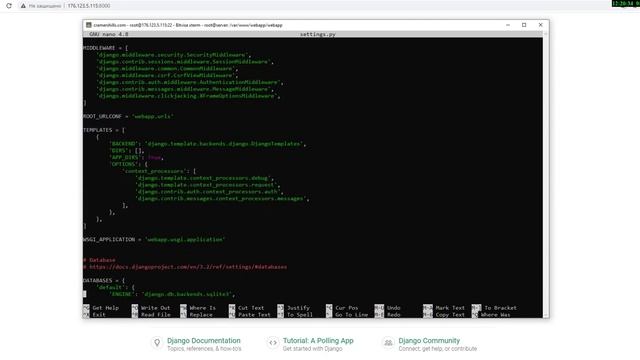Click the XFrameOptionsMiddleware line

pos(188,96)
